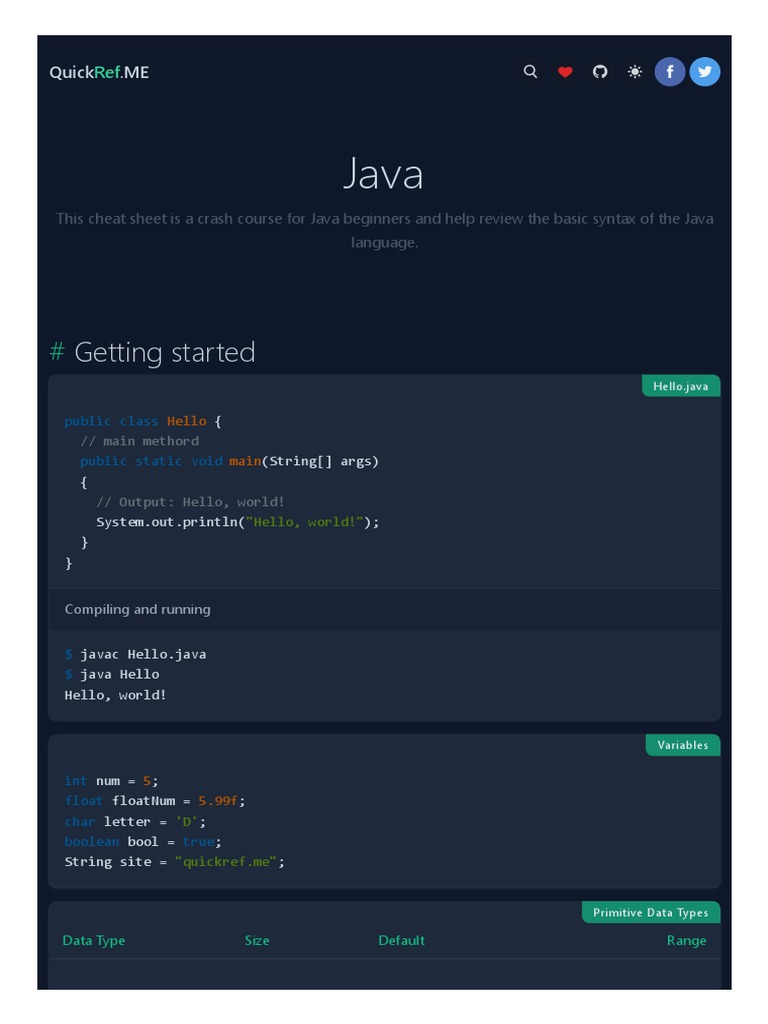Open the QuickRef.ME home logo
Screen dimensions: 768x1024
99,72
